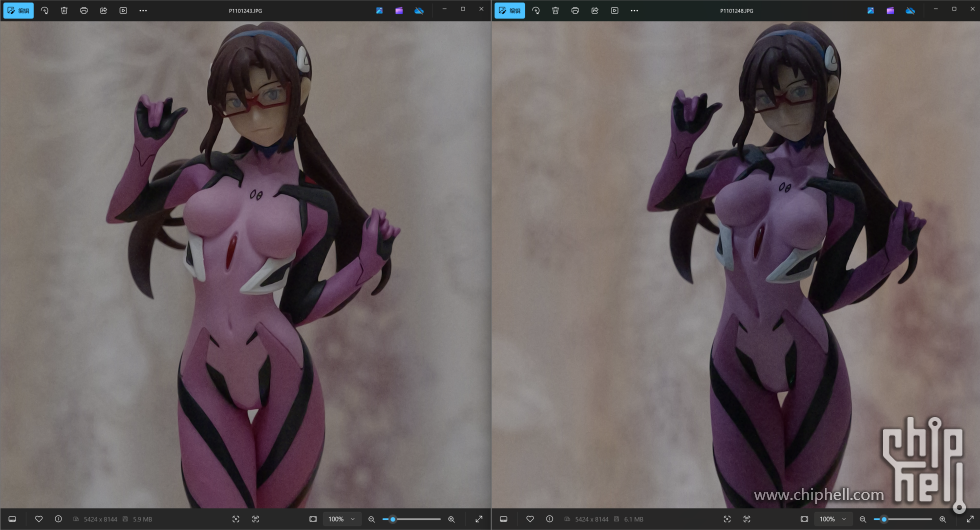Open the Designer app icon in the P1101248.JPG window
The image size is (980, 530).
tap(871, 11)
